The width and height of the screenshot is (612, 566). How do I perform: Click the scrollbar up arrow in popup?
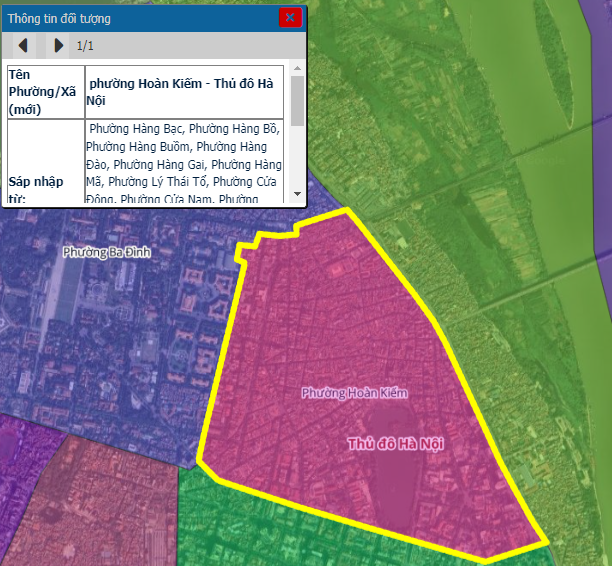pos(297,68)
